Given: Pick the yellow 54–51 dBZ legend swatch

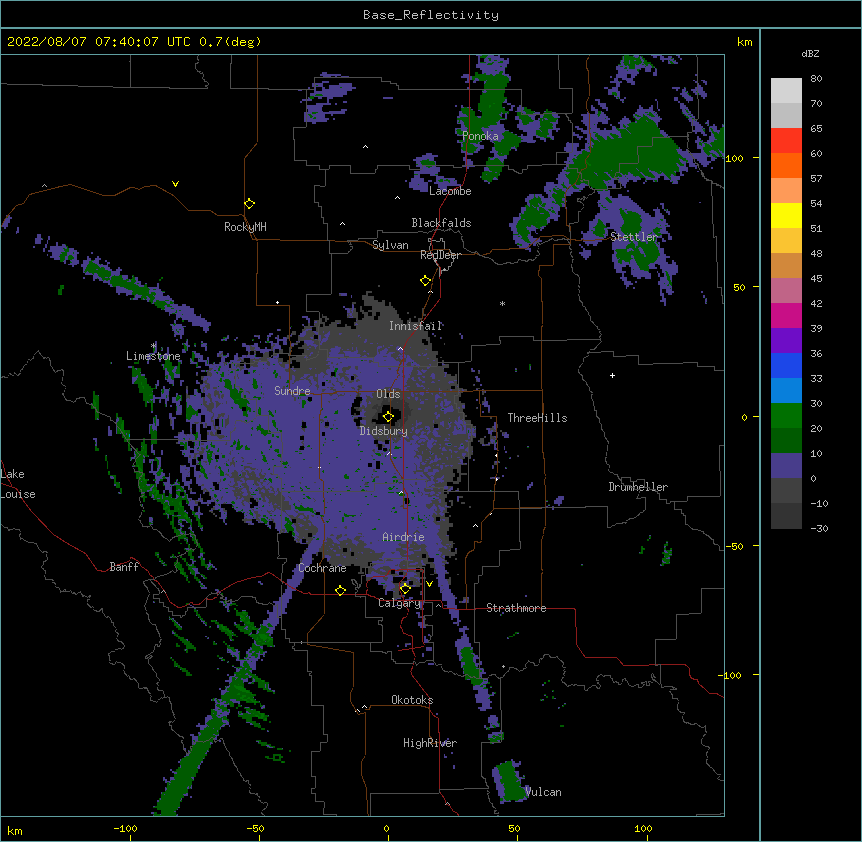Looking at the screenshot, I should click(786, 216).
